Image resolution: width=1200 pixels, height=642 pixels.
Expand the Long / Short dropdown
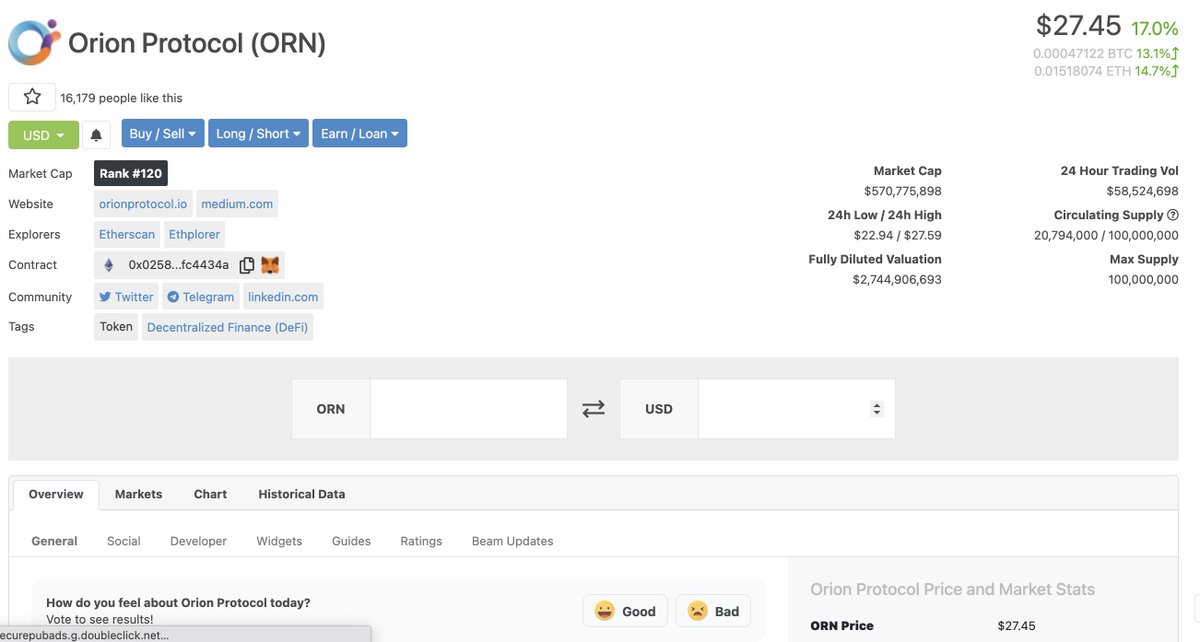point(258,134)
